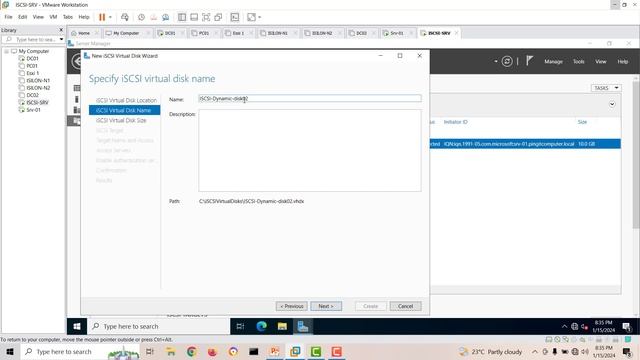Toggle show library sidebar icon
640x360 pixels.
coord(182,17)
